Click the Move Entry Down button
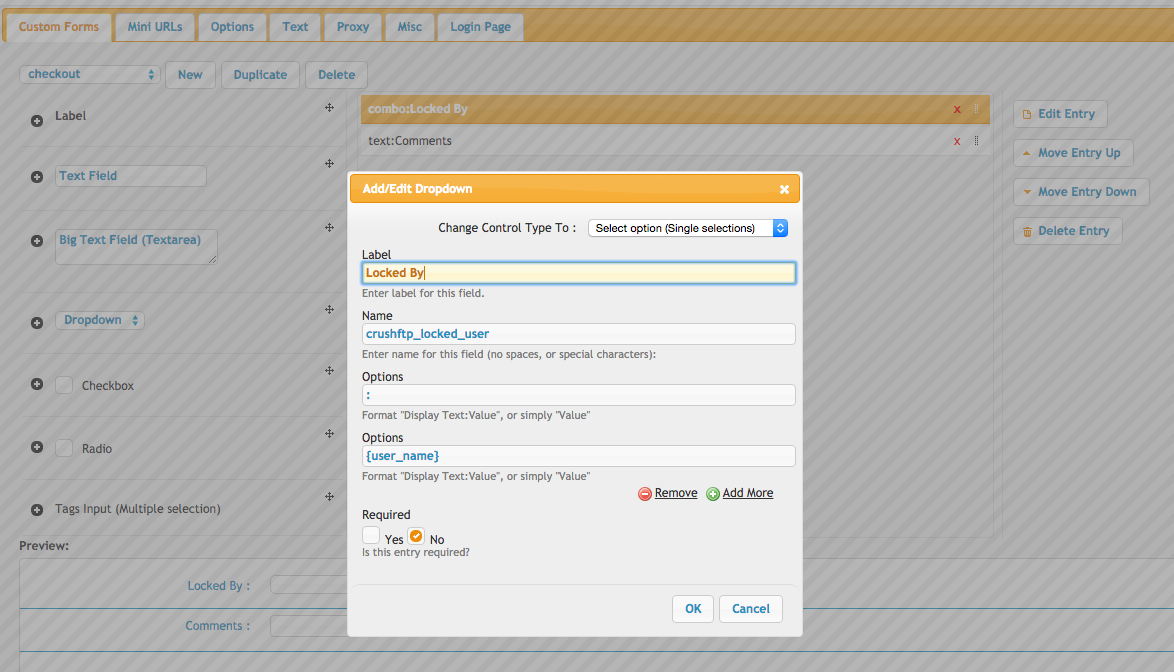This screenshot has height=672, width=1174. [x=1081, y=192]
